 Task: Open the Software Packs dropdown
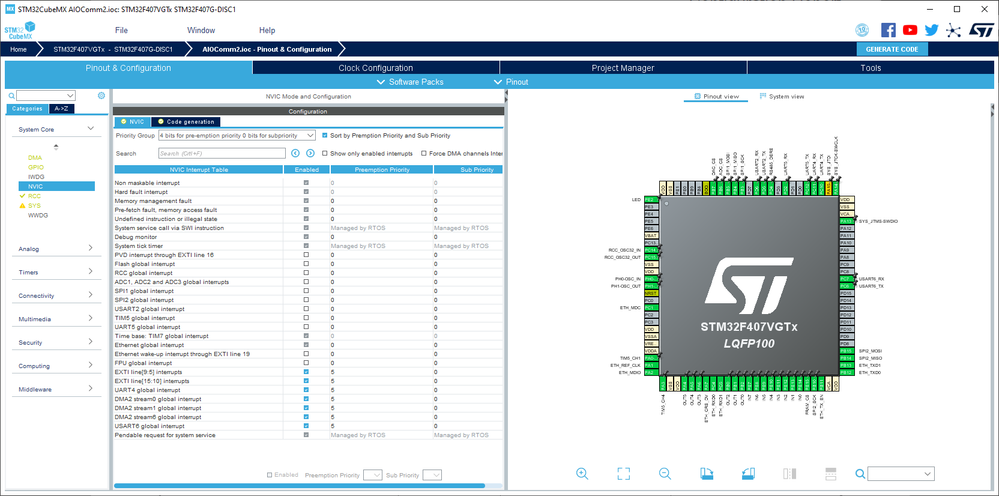(410, 82)
